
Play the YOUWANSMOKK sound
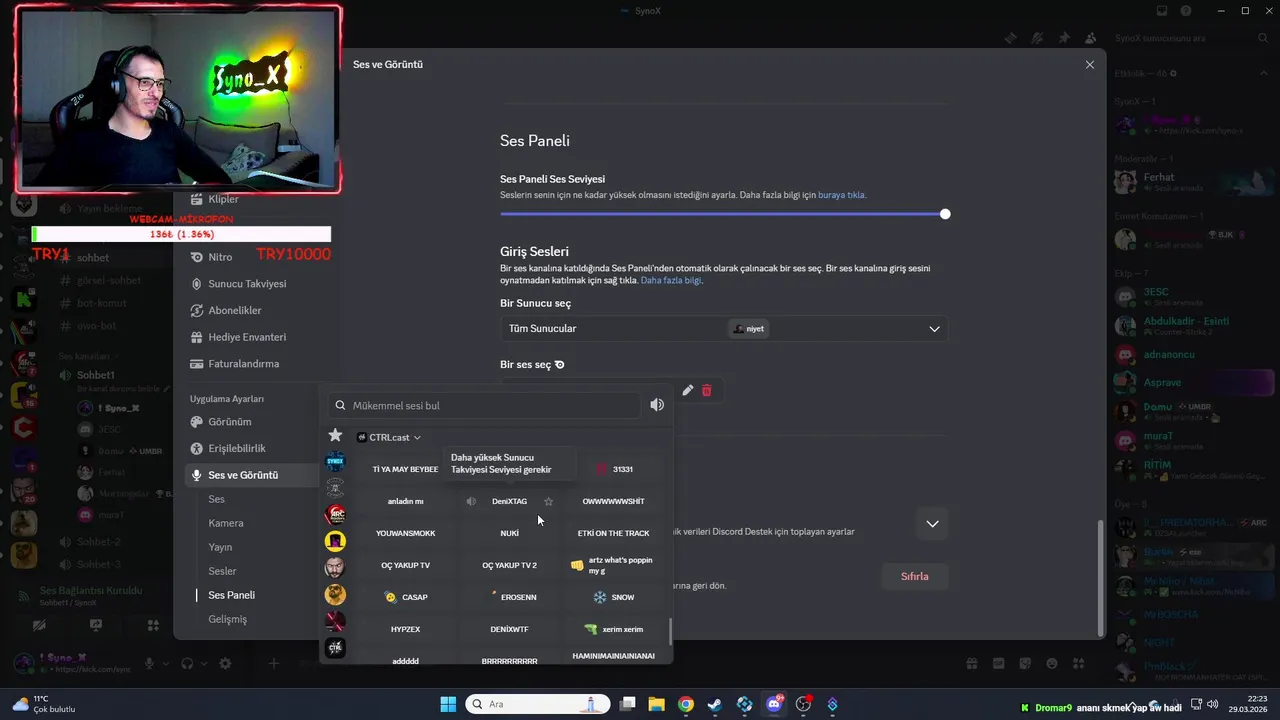(405, 533)
